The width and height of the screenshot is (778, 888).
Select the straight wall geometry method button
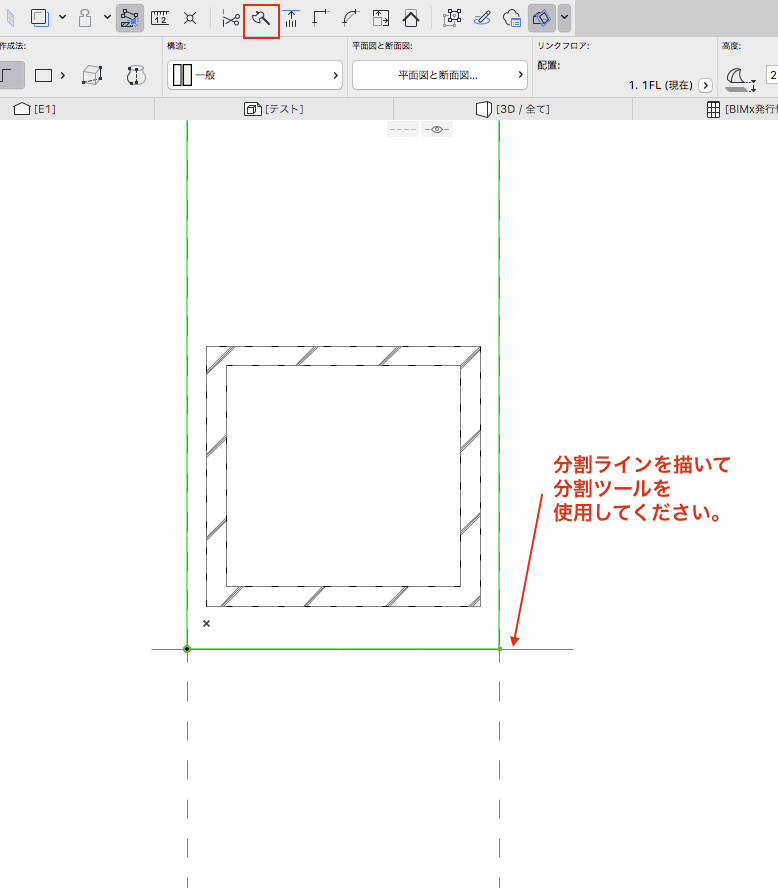(x=9, y=75)
